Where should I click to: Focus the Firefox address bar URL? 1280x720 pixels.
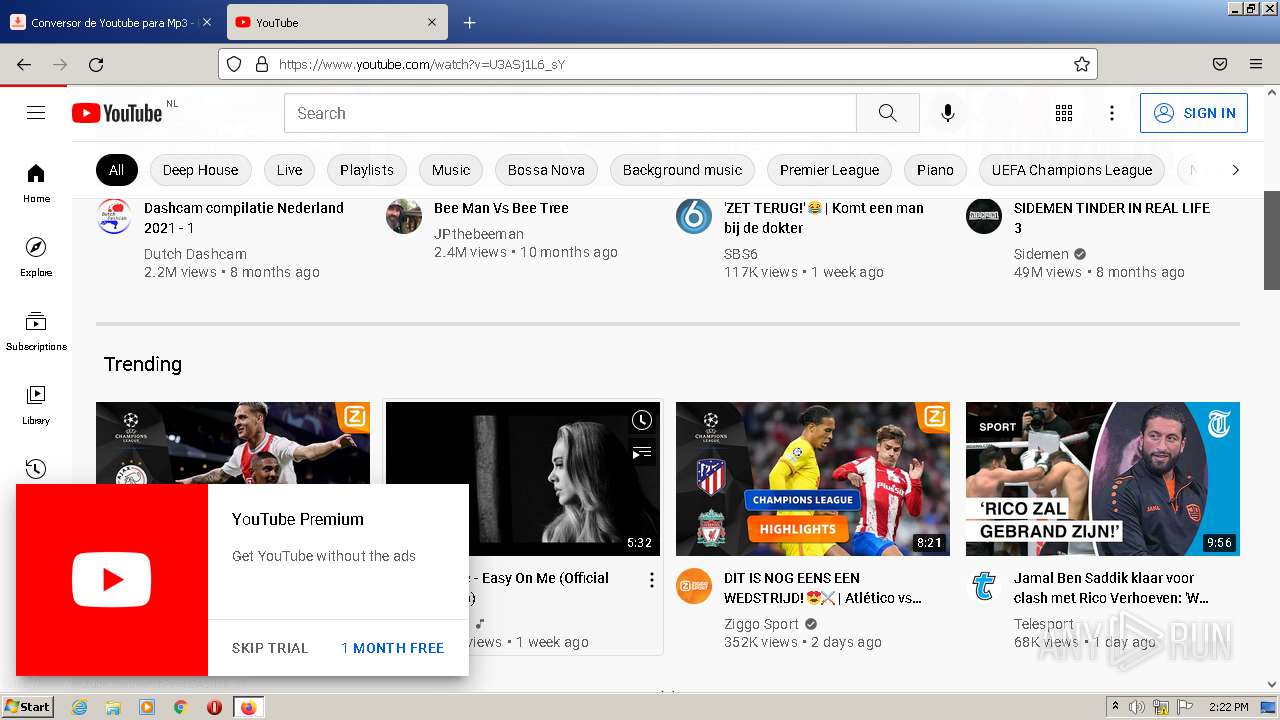tap(660, 64)
